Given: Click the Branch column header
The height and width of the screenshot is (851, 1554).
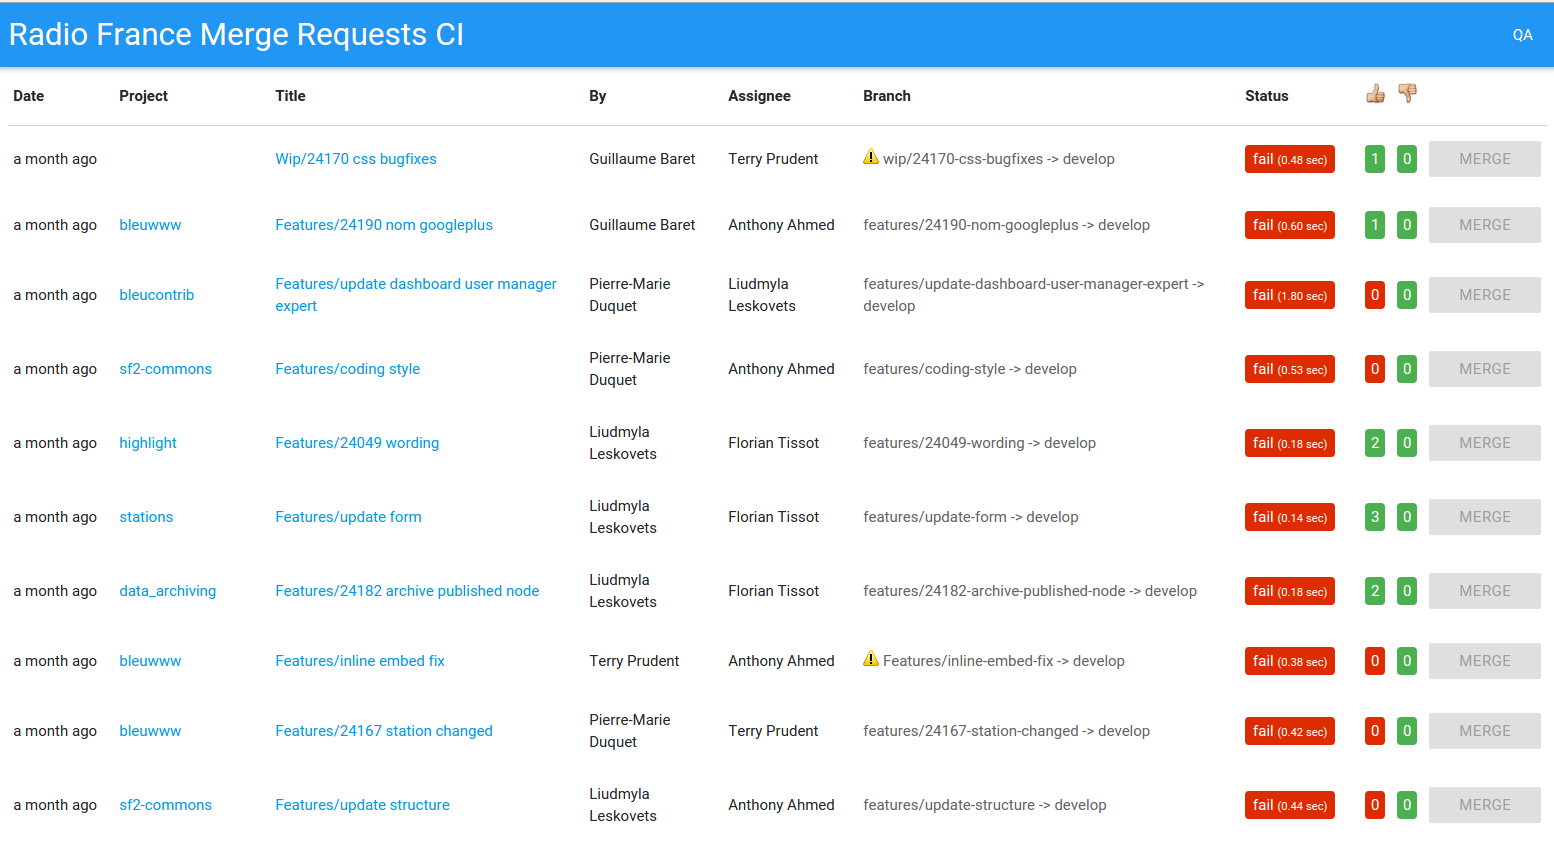Looking at the screenshot, I should (887, 96).
